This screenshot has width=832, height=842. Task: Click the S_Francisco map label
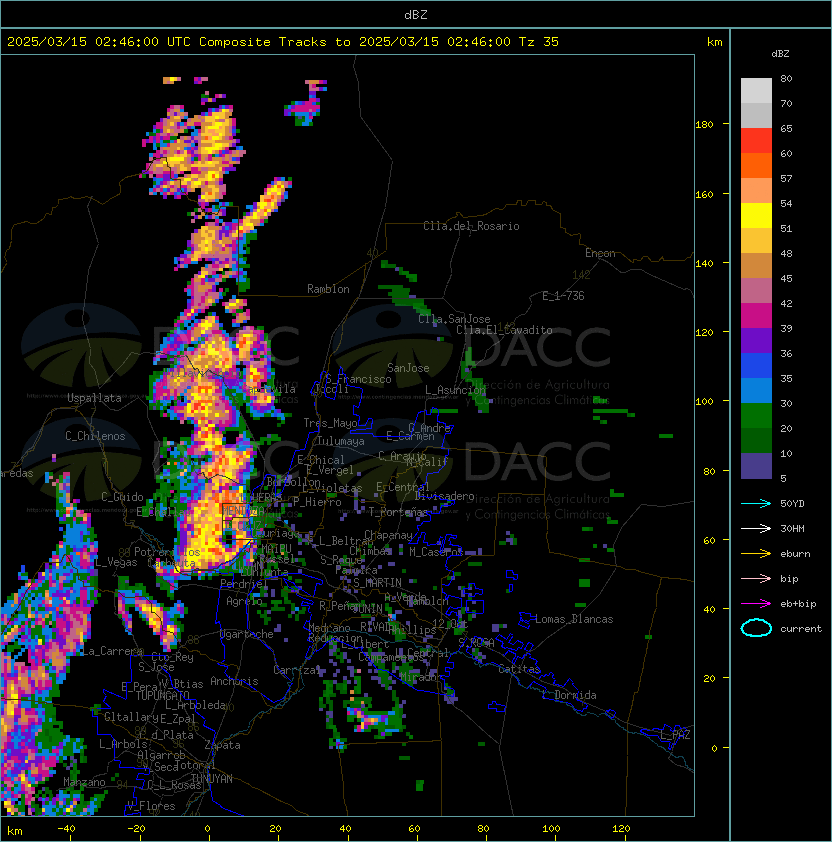[358, 379]
